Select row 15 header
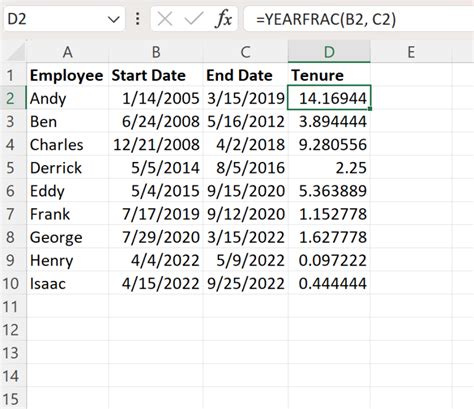 pyautogui.click(x=13, y=399)
